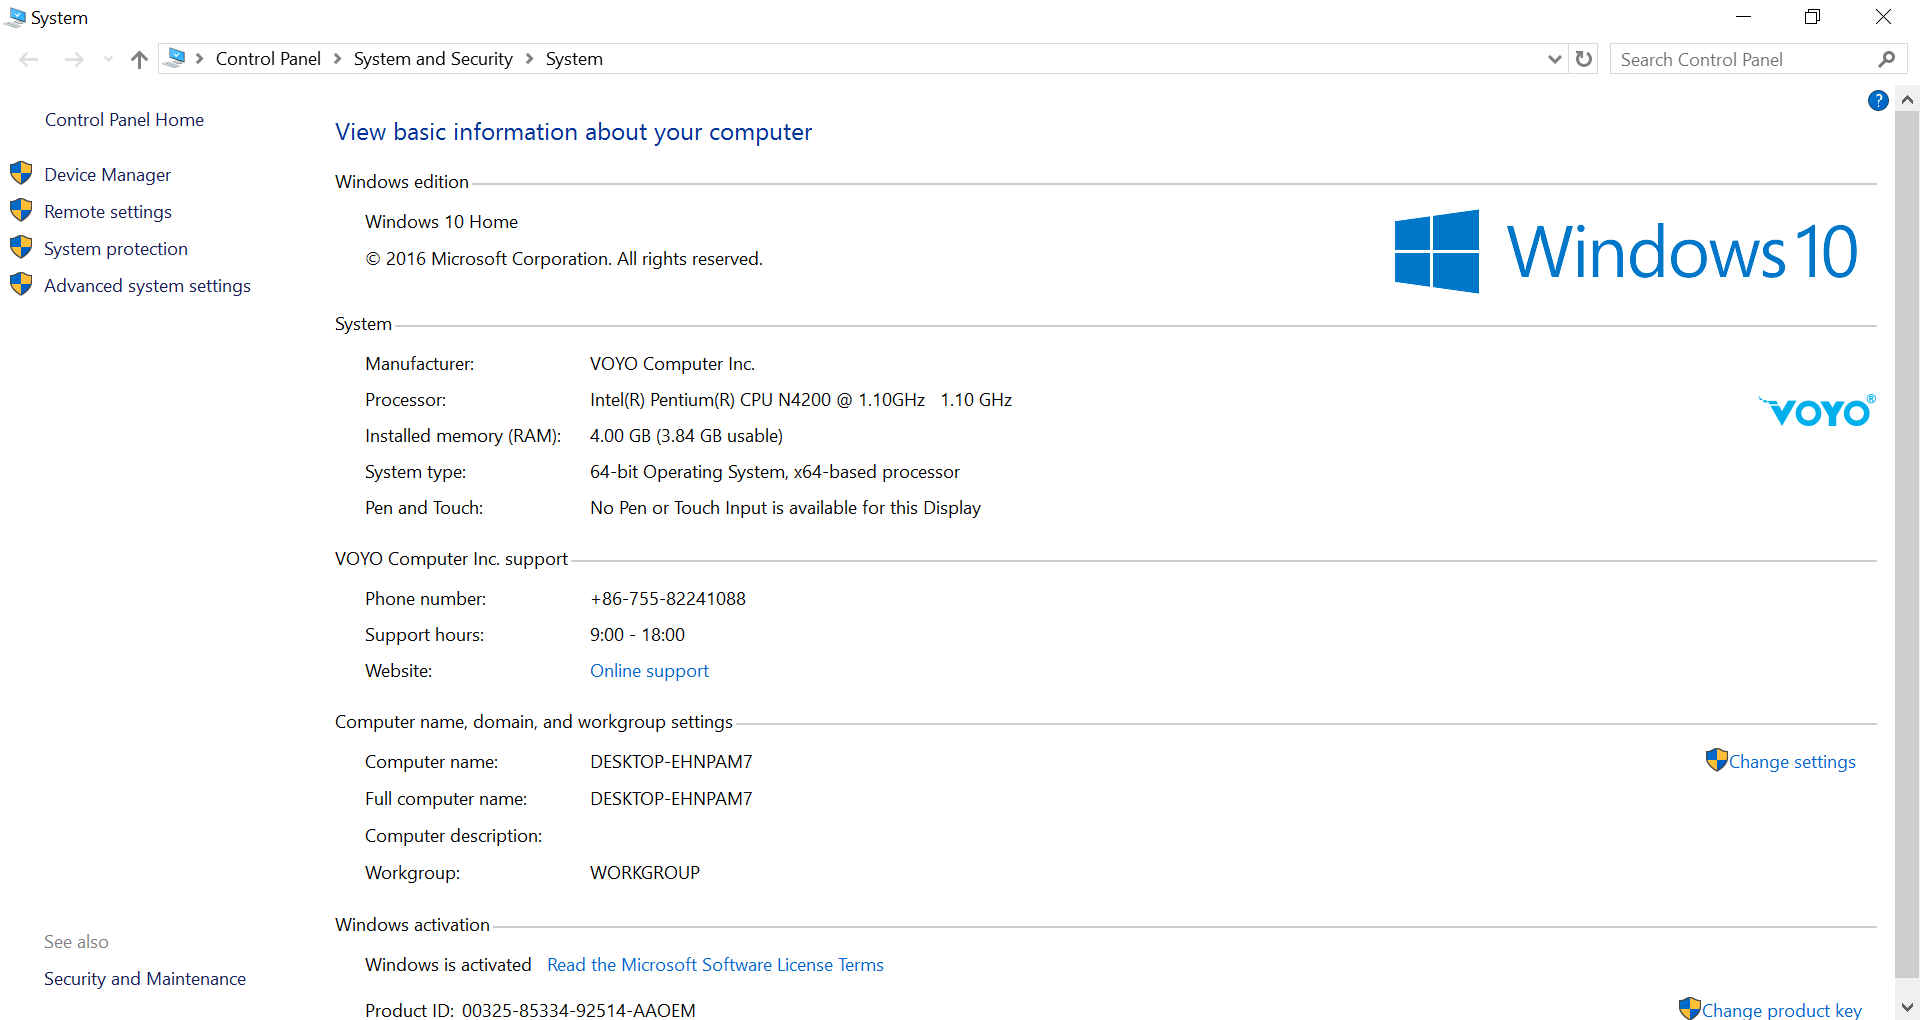This screenshot has width=1920, height=1020.
Task: Select the 4.00 GB RAM value
Action: pyautogui.click(x=686, y=436)
